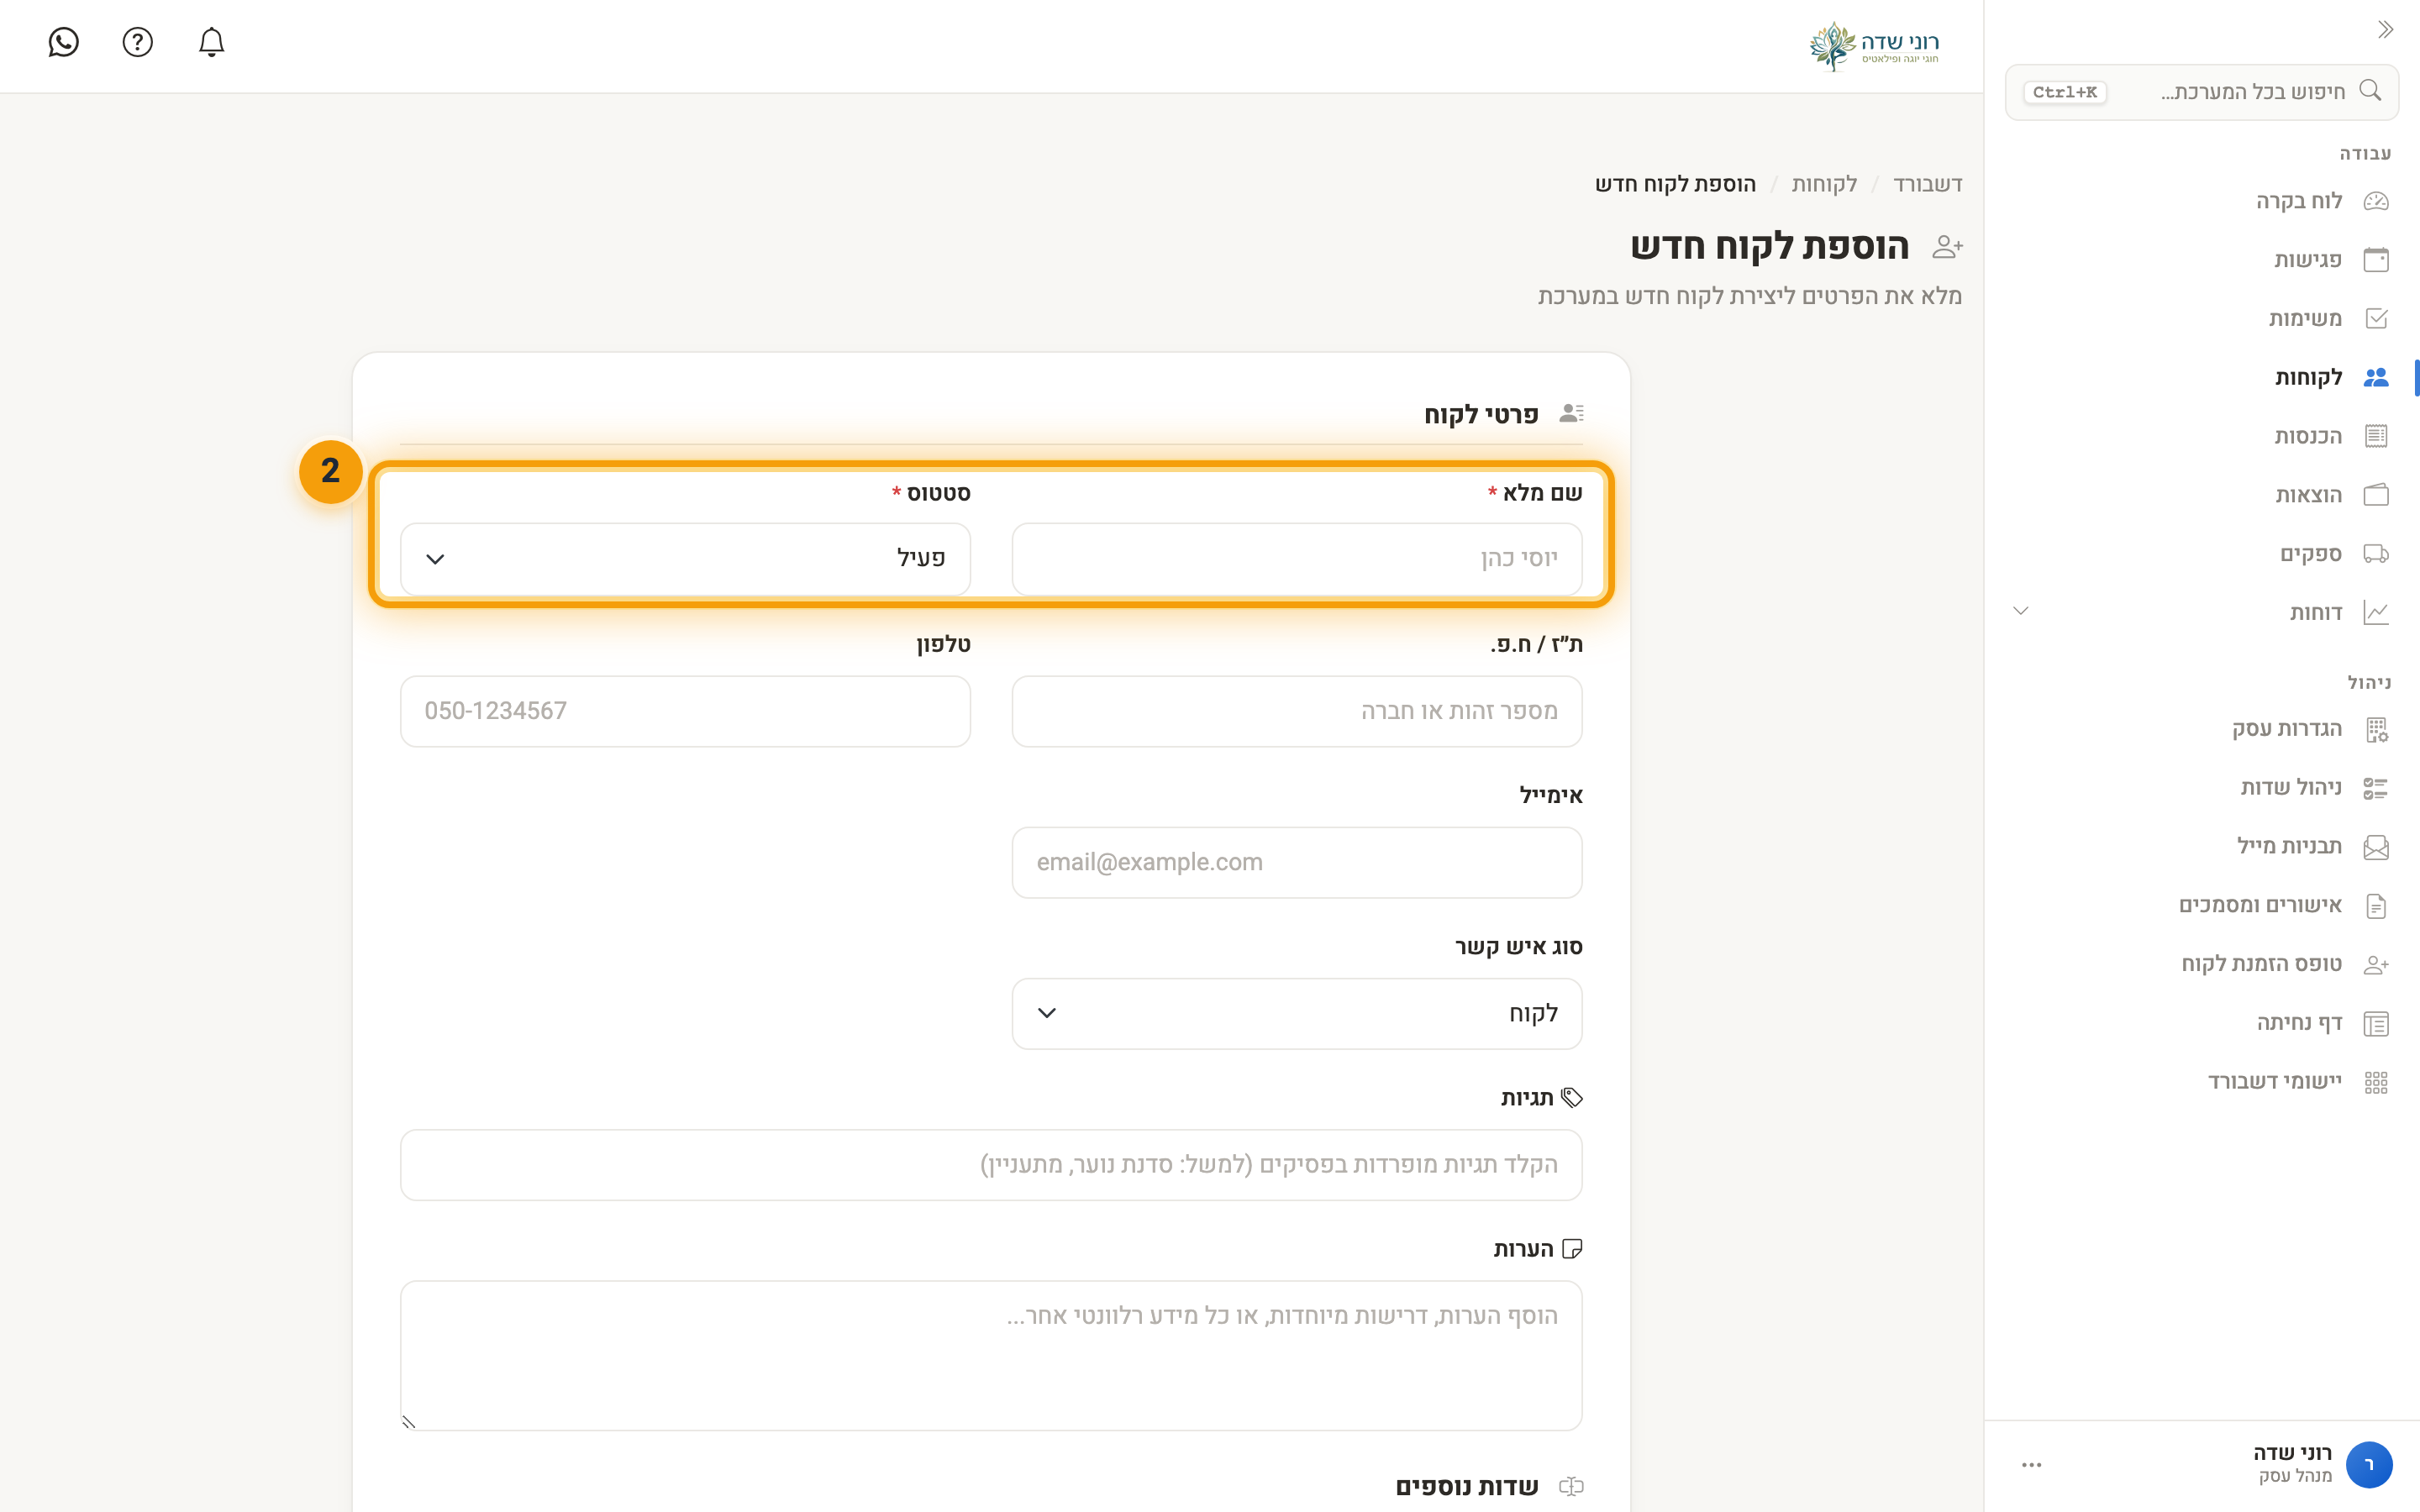This screenshot has width=2420, height=1512.
Task: Click the דף נחיתה page icon
Action: click(2376, 1023)
